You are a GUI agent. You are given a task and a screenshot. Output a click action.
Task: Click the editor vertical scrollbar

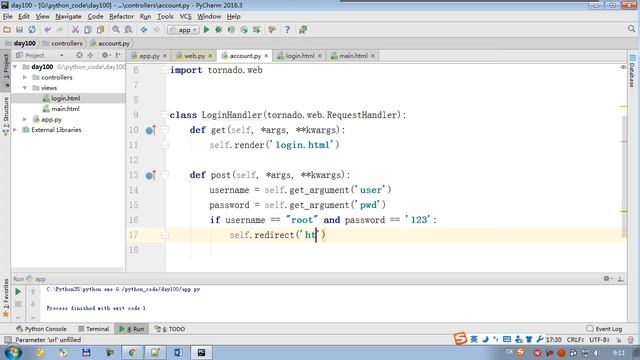click(x=624, y=176)
